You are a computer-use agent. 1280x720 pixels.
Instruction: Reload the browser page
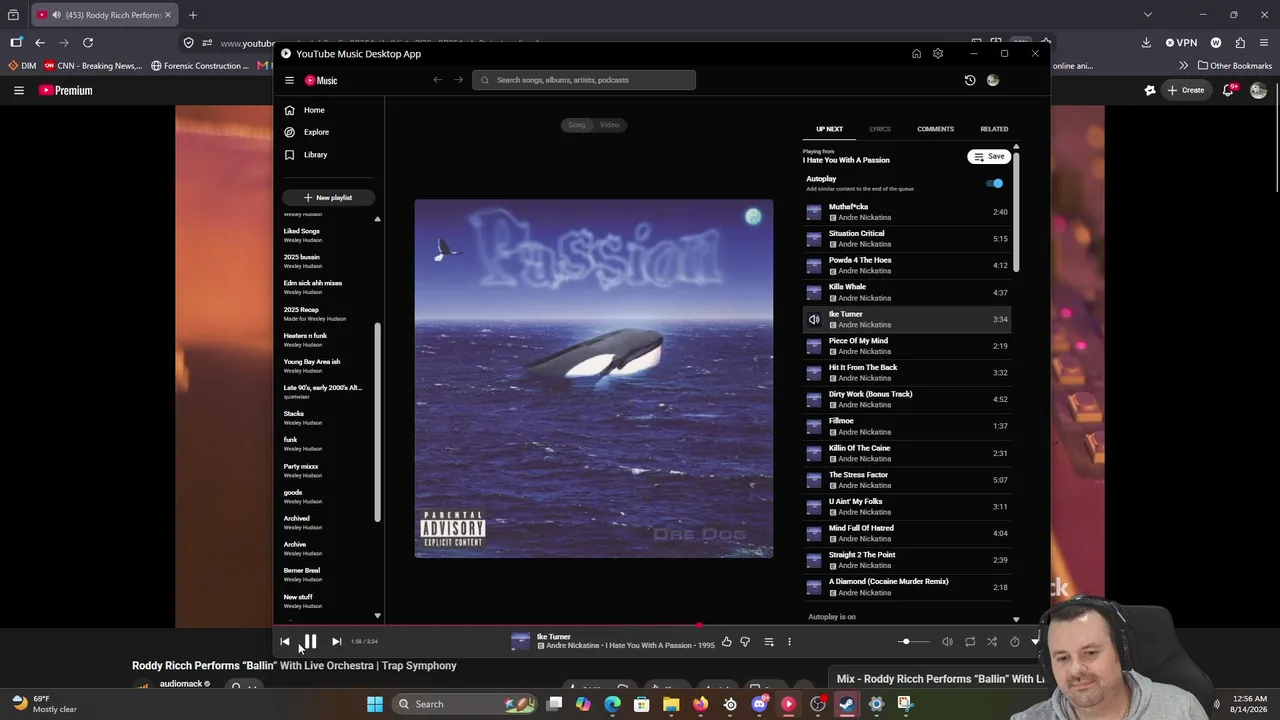click(x=88, y=42)
